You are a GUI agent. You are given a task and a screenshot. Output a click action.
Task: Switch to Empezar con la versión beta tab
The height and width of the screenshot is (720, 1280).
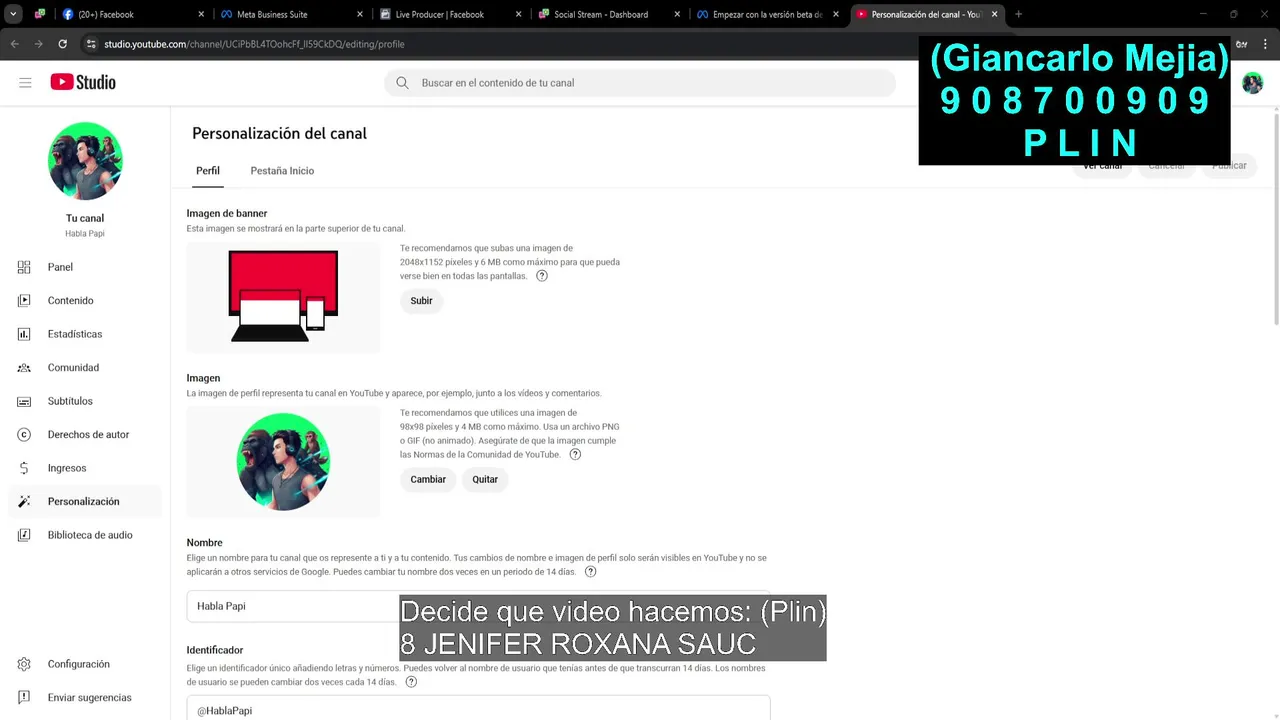click(768, 14)
